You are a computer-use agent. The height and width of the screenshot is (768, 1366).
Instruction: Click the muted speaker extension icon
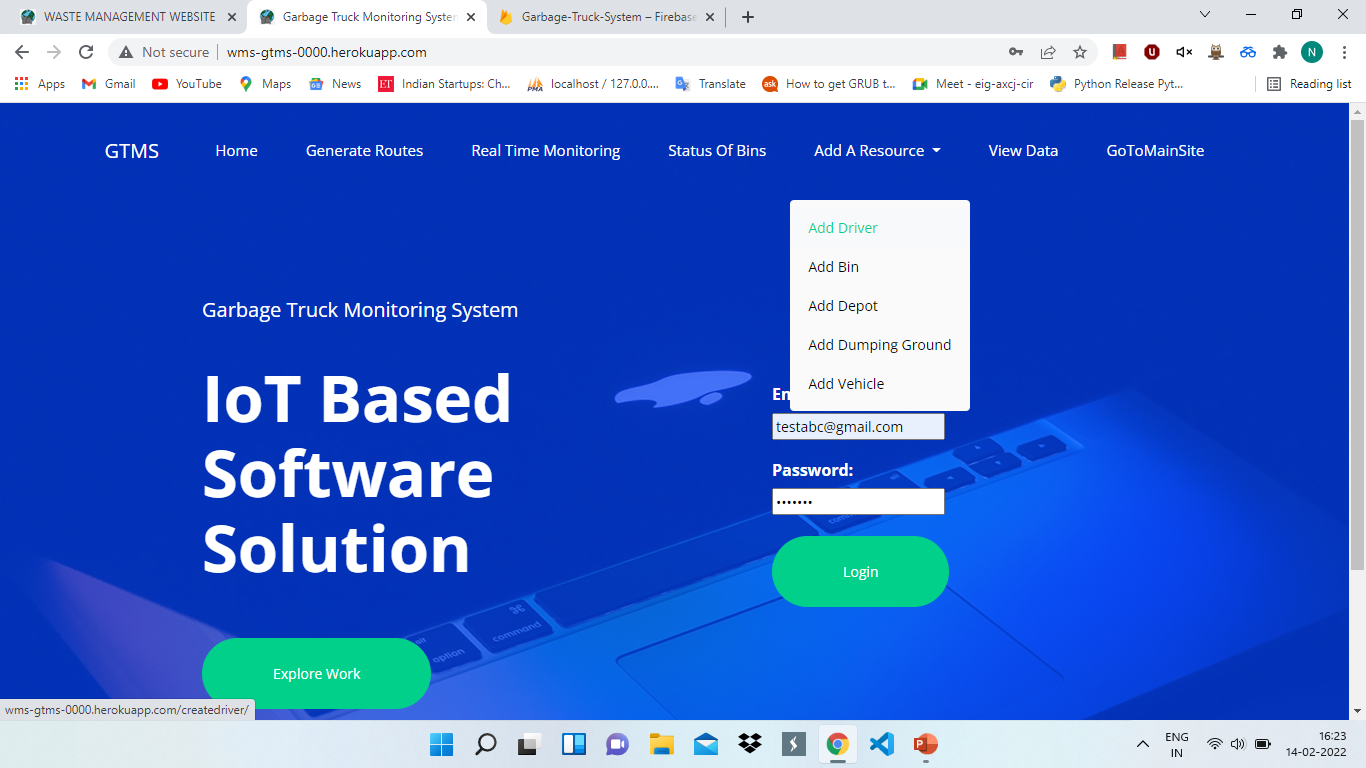pos(1184,52)
